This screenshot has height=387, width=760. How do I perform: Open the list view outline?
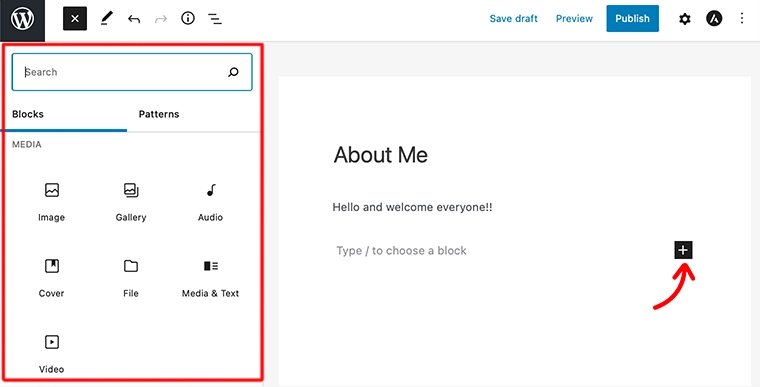click(215, 19)
